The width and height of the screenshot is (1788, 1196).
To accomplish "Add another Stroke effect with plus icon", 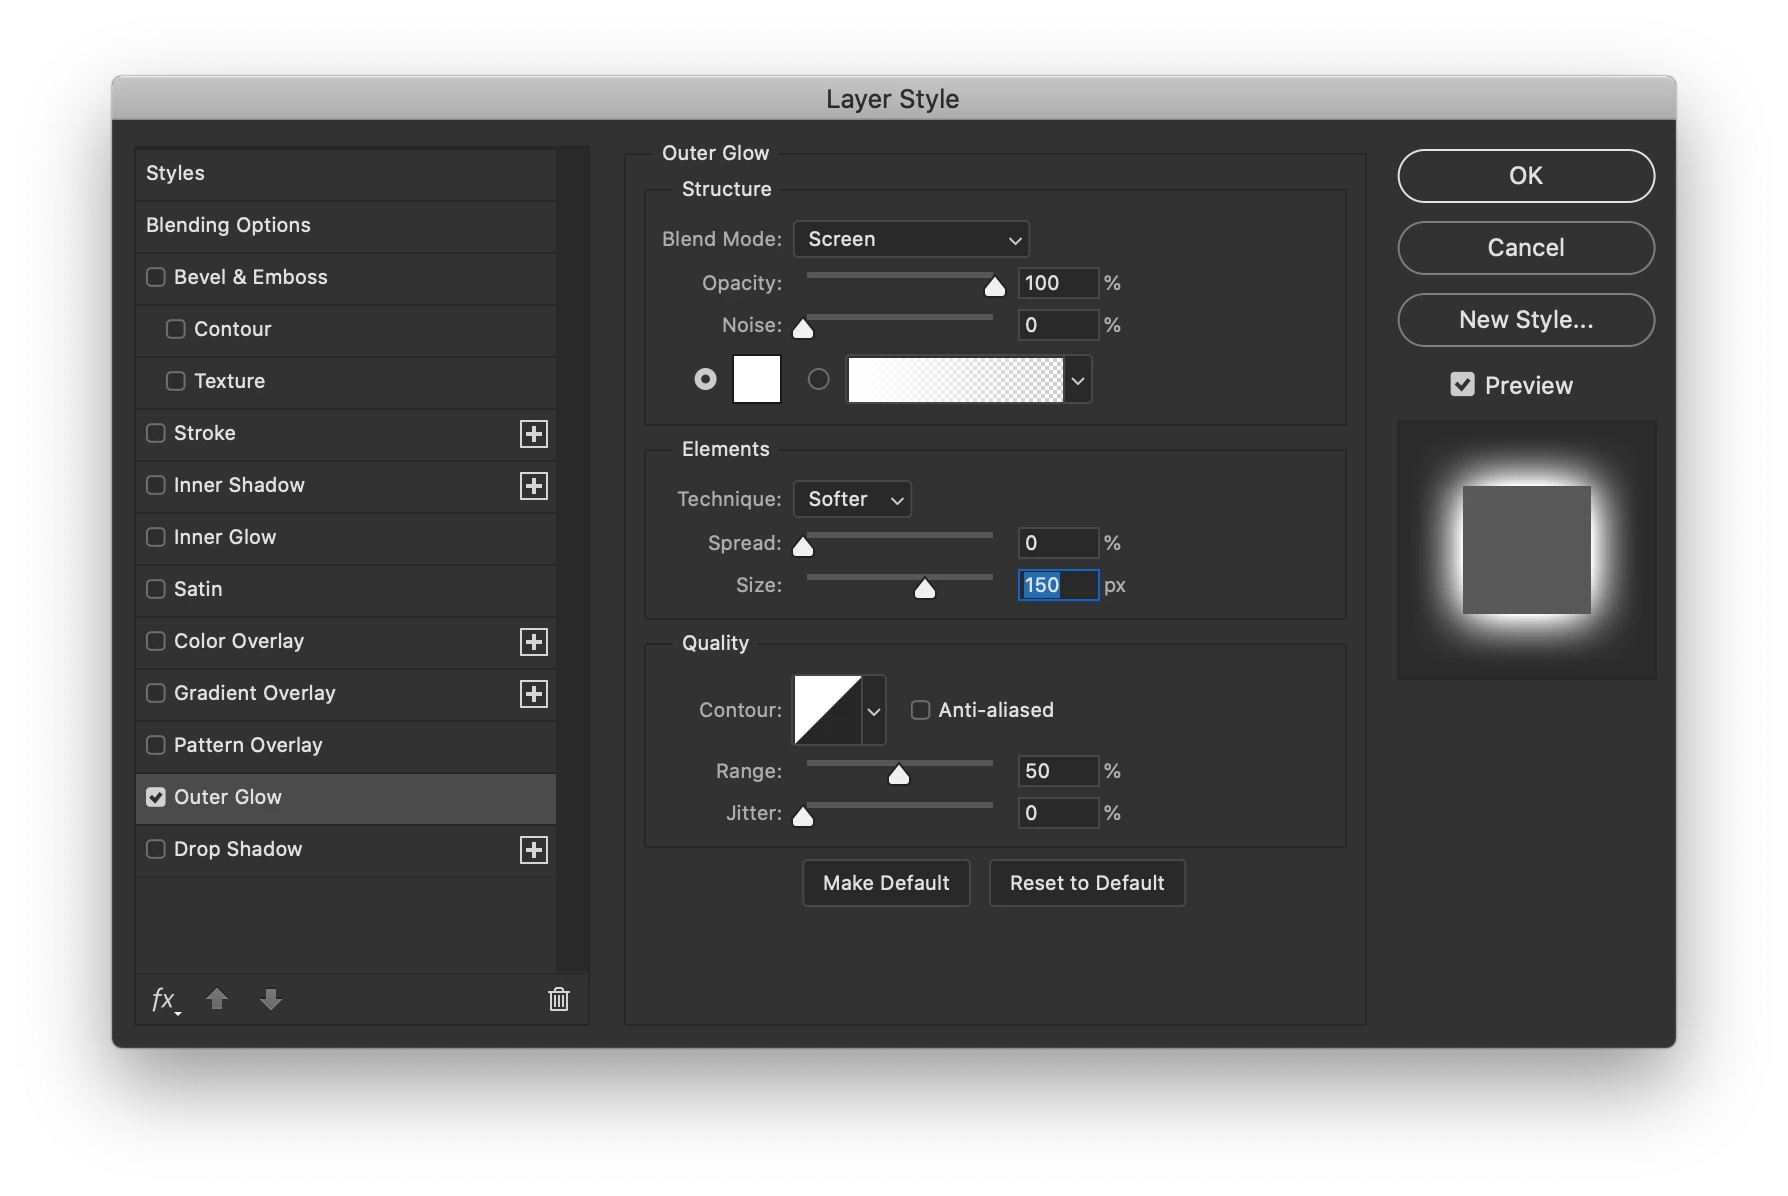I will (x=534, y=434).
